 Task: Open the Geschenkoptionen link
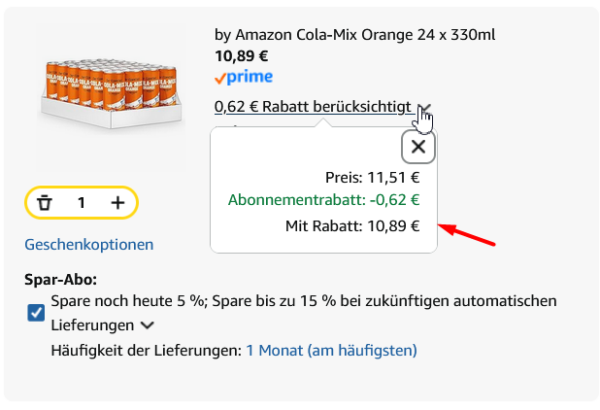pyautogui.click(x=89, y=244)
